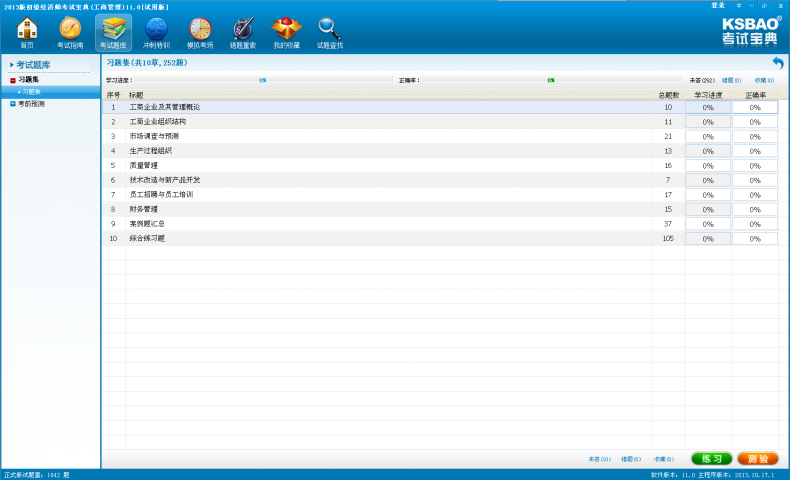Open the 考试指南 compass icon
Image resolution: width=790 pixels, height=480 pixels.
pos(70,32)
